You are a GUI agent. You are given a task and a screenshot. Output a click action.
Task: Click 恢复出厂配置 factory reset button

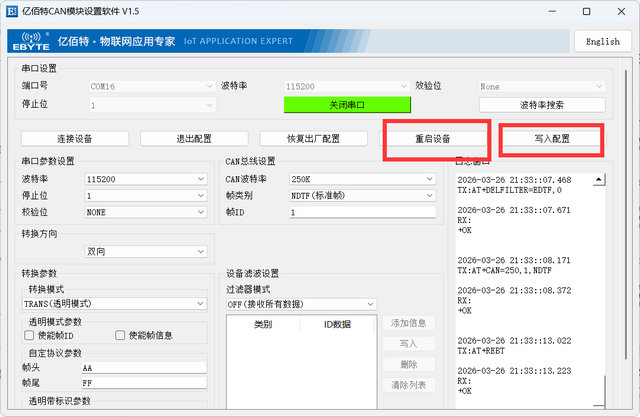[x=313, y=139]
